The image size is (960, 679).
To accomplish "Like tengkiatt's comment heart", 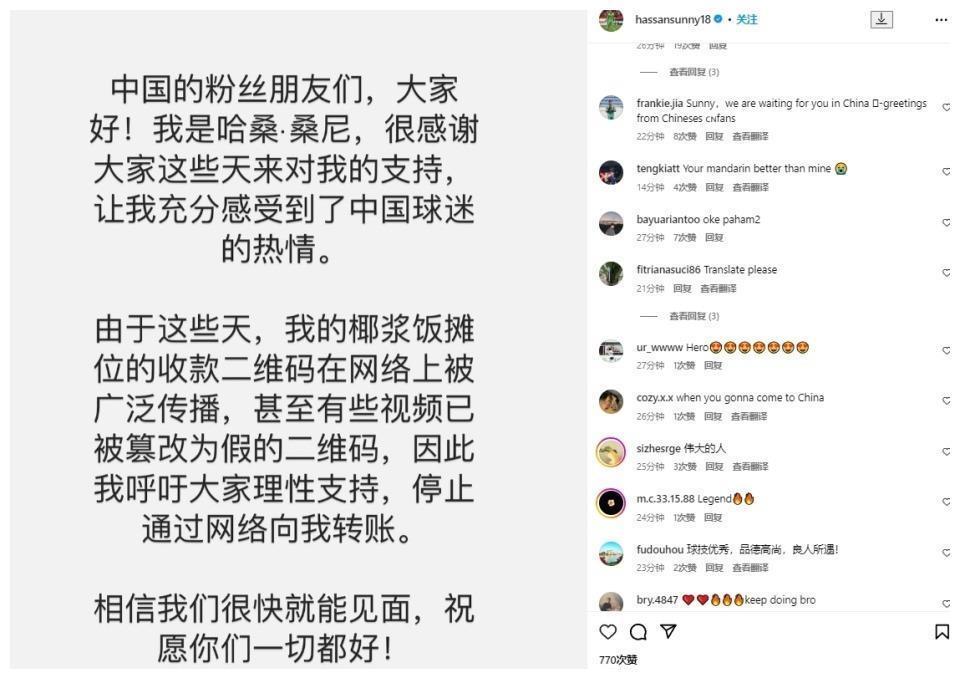I will (947, 171).
